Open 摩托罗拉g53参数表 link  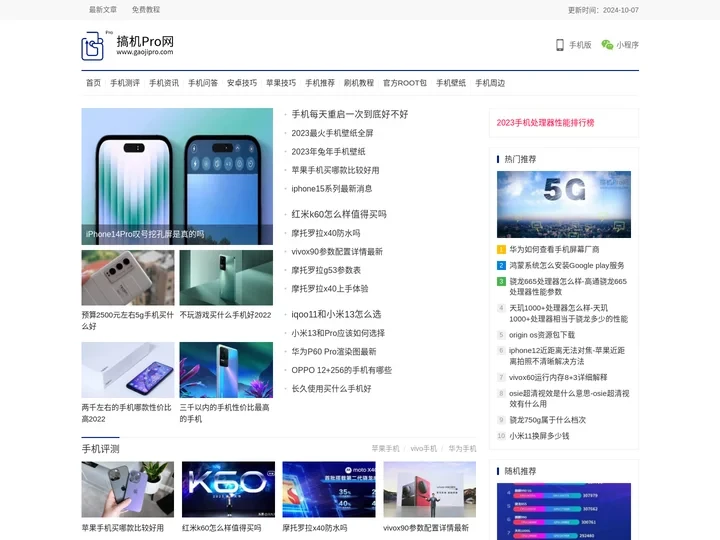tap(326, 270)
